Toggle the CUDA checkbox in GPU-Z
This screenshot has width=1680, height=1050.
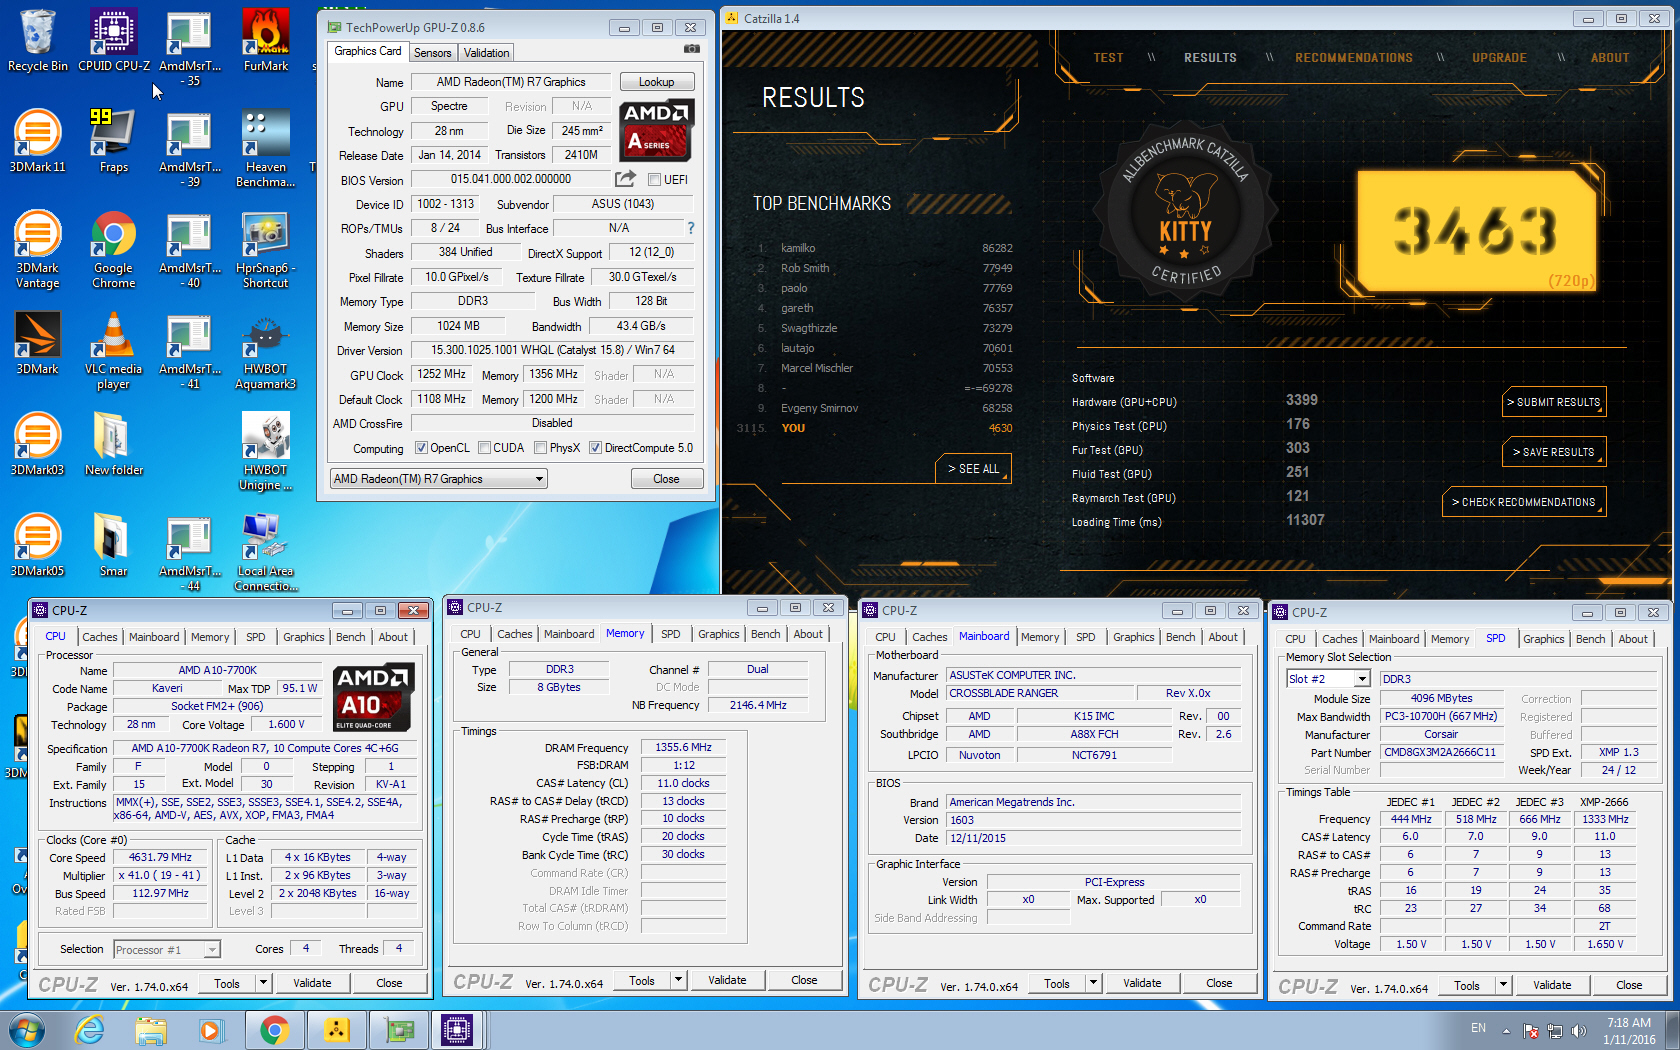coord(484,448)
